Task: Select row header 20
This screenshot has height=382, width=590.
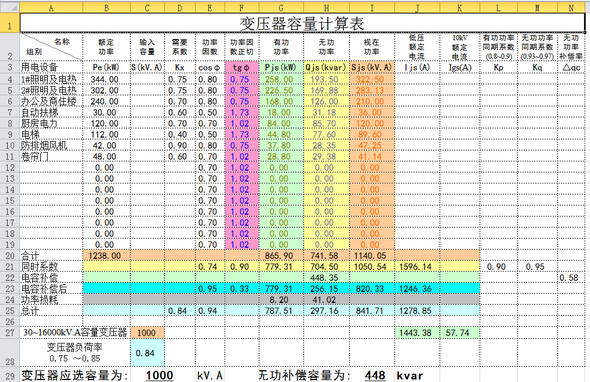Action: point(10,256)
